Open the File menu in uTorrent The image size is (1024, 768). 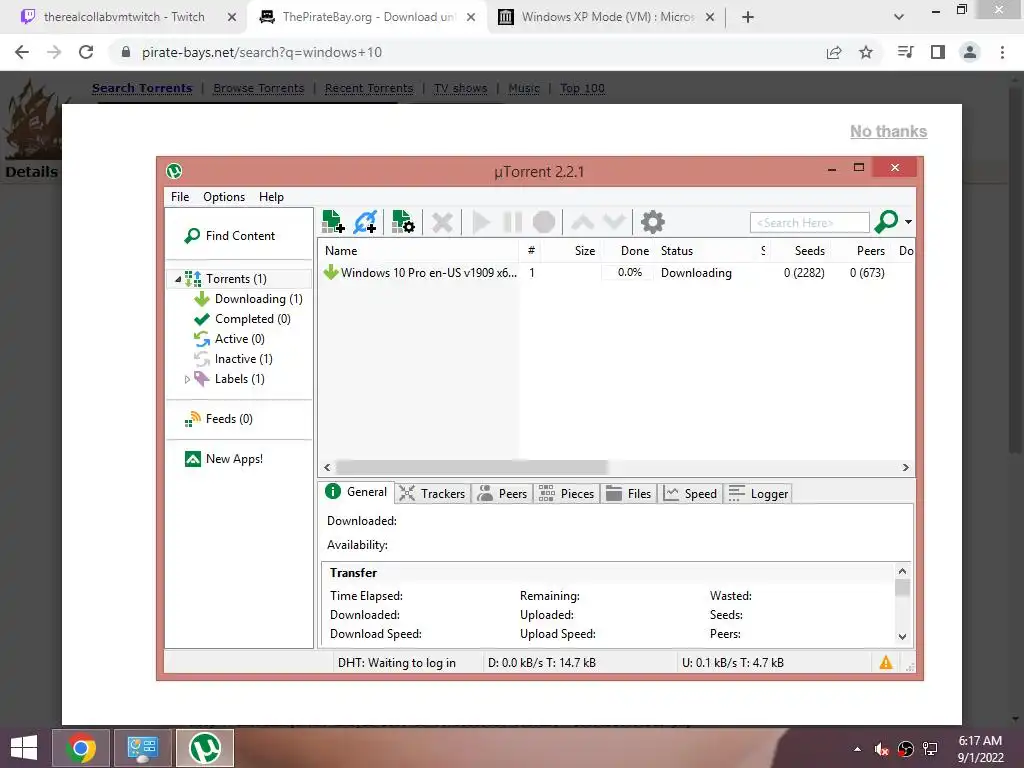click(180, 197)
